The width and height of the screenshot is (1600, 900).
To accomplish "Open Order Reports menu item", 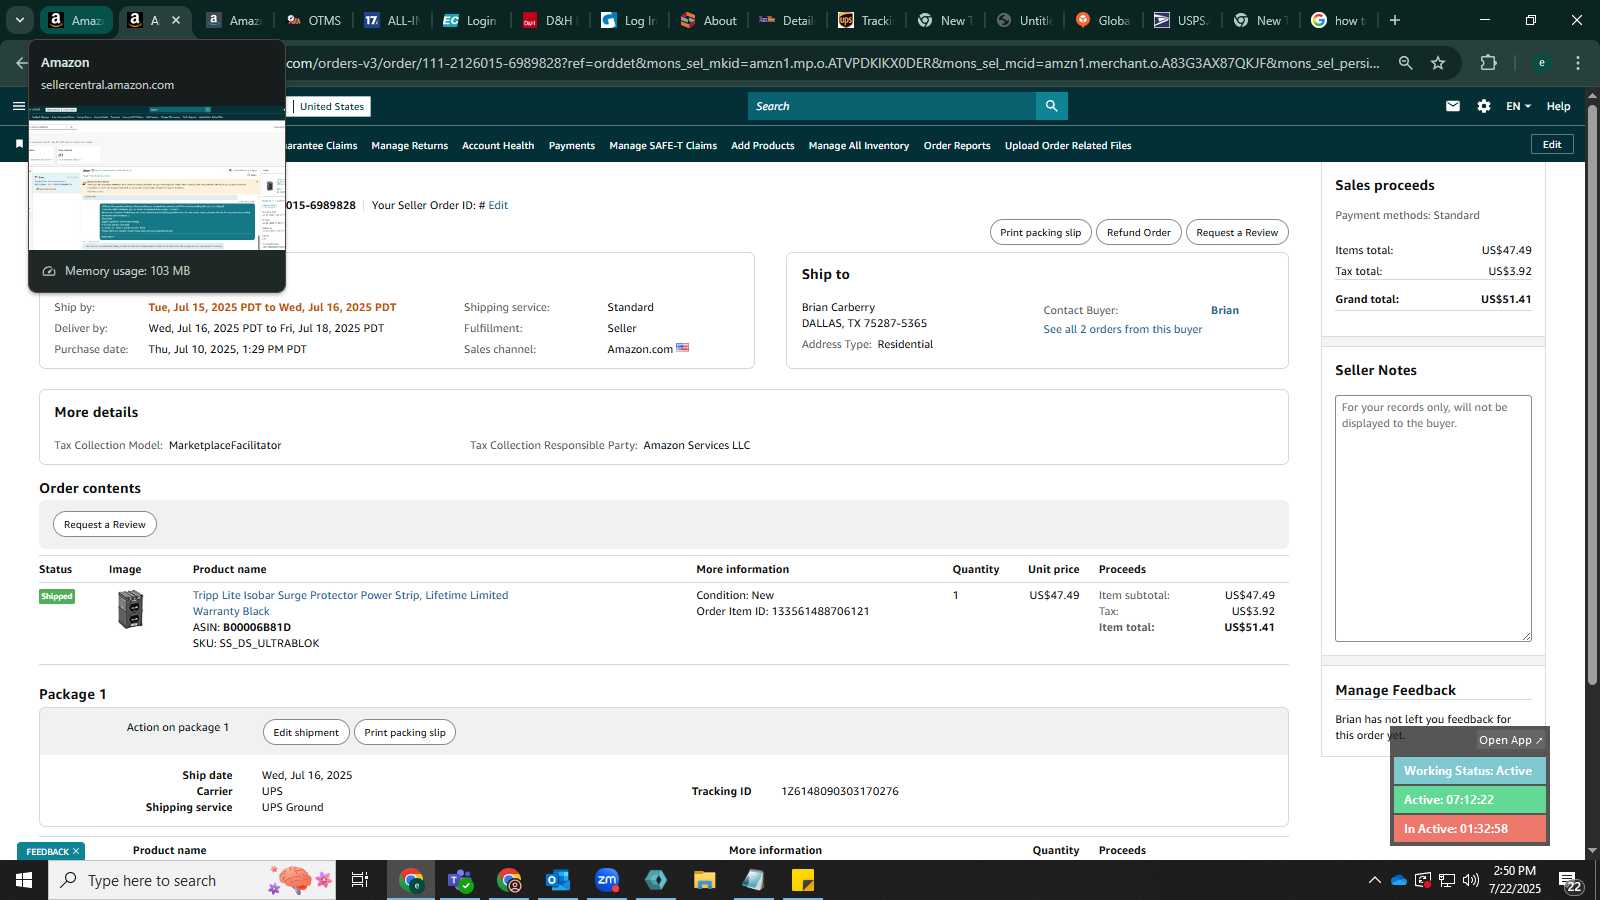I will [957, 145].
